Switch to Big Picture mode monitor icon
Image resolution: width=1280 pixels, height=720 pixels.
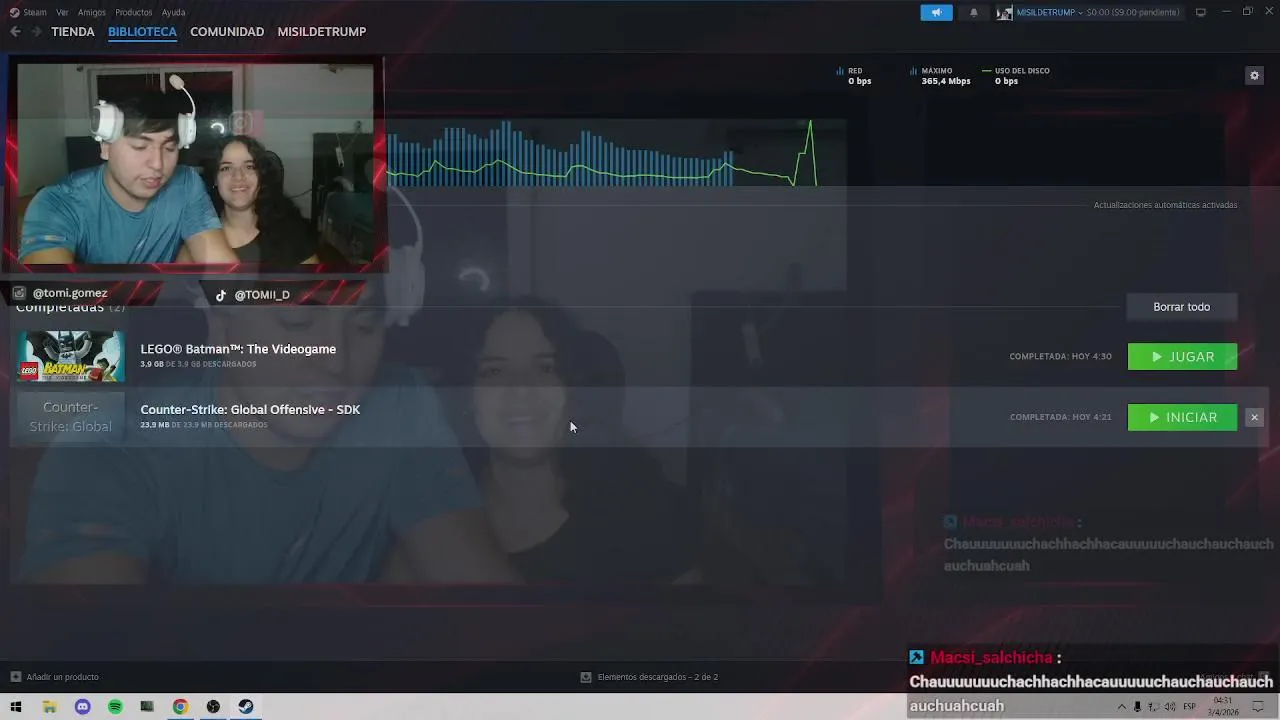click(x=1201, y=12)
